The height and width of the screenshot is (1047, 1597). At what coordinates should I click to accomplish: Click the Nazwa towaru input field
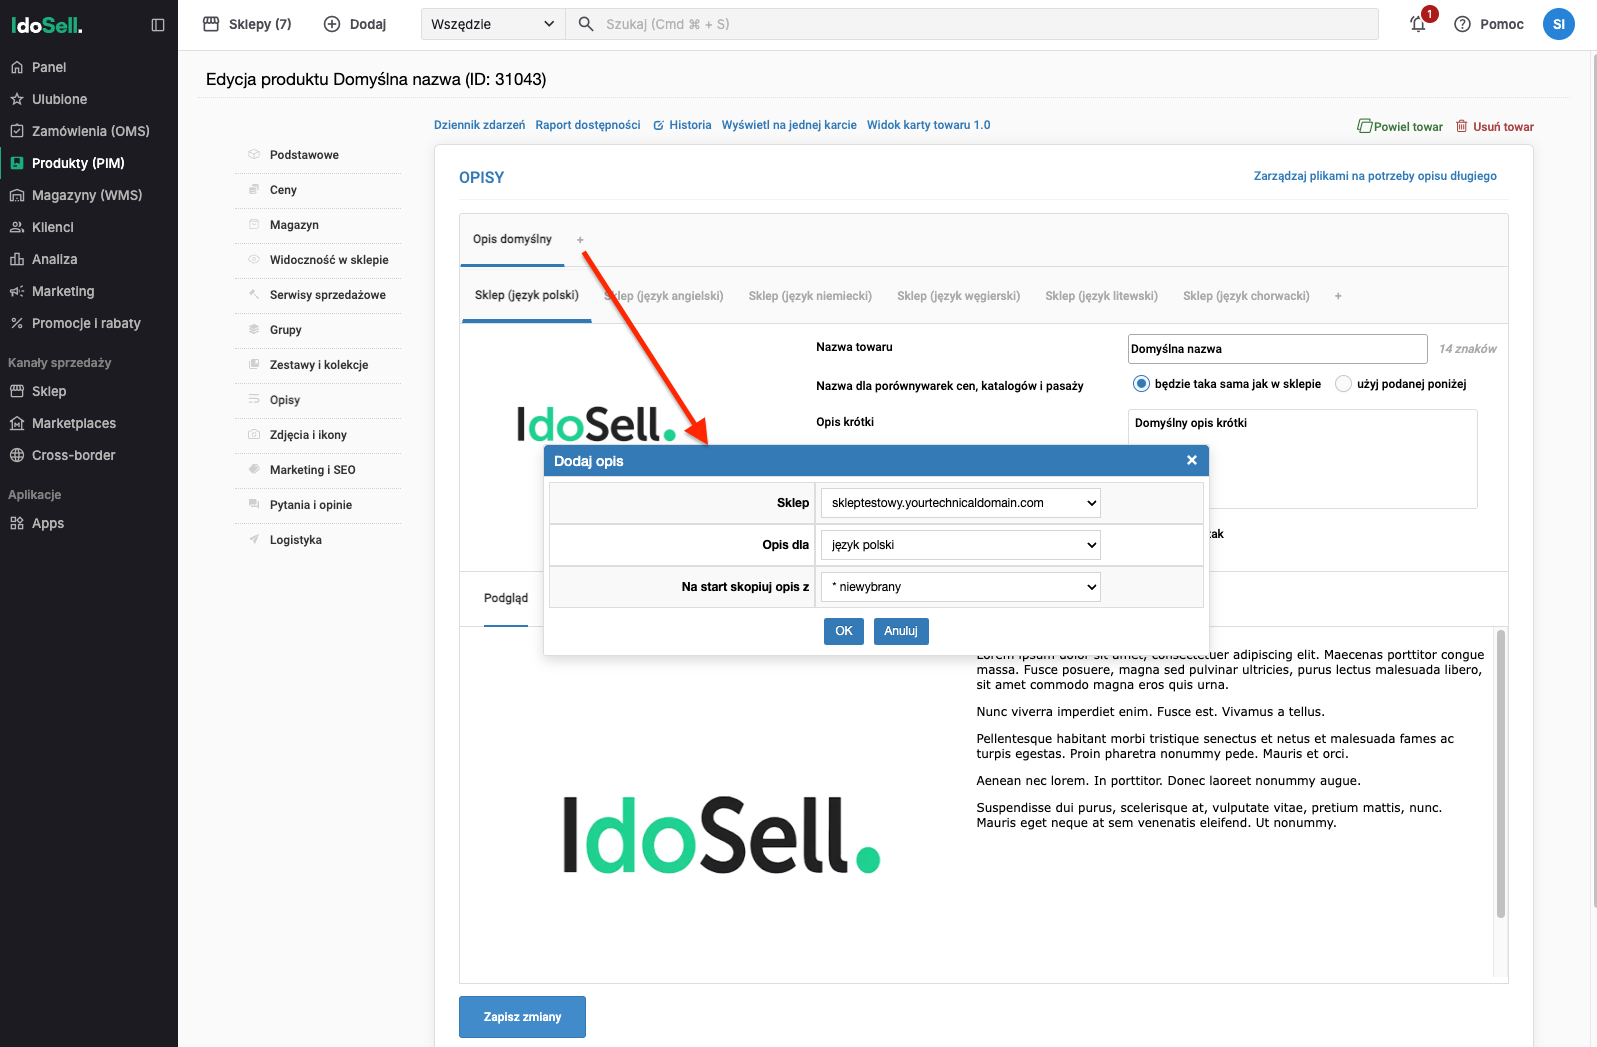(x=1277, y=349)
